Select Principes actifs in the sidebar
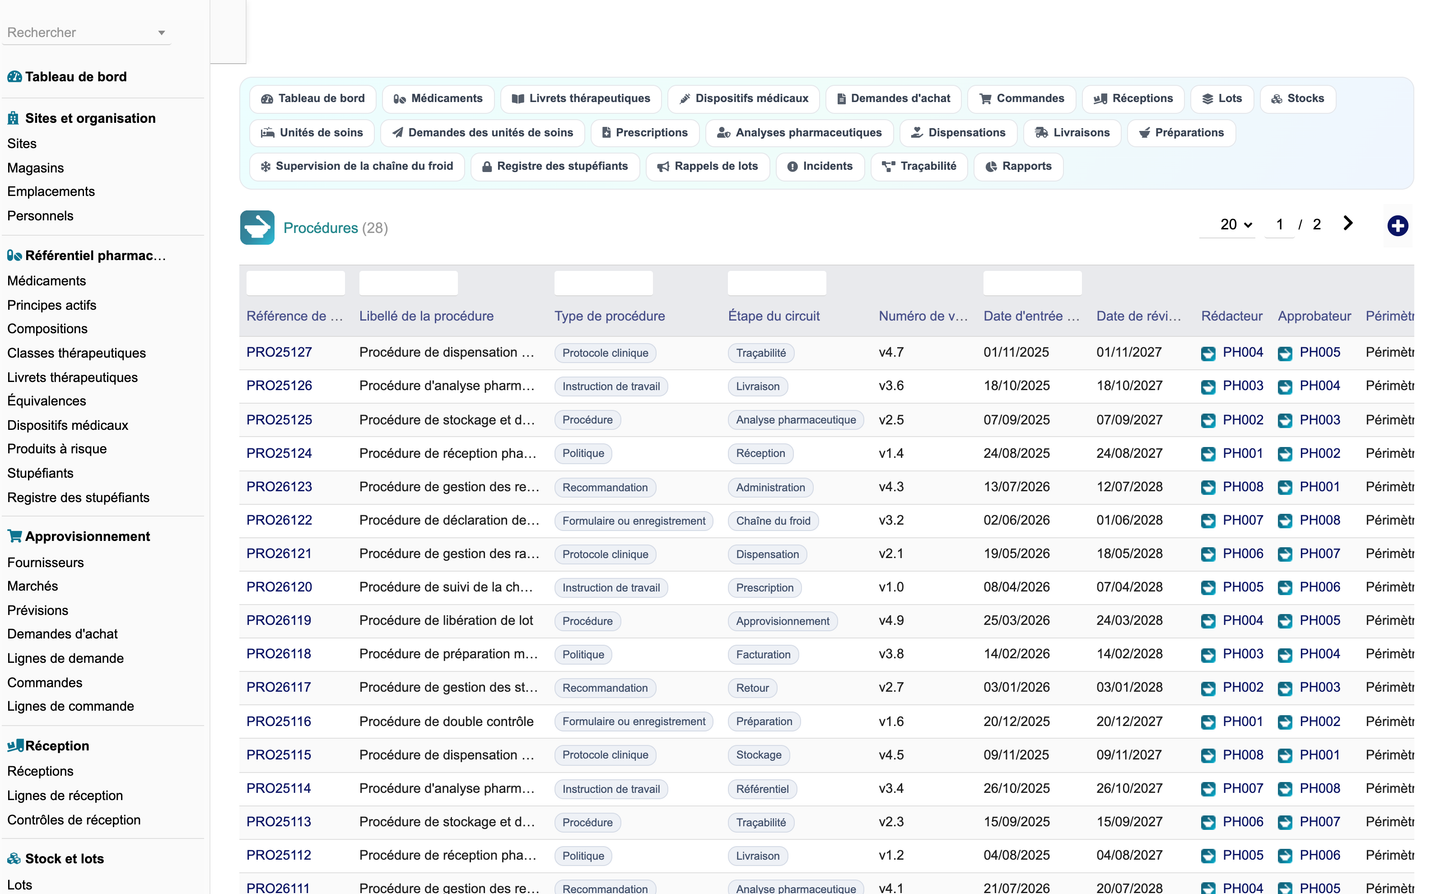This screenshot has width=1445, height=894. coord(52,306)
